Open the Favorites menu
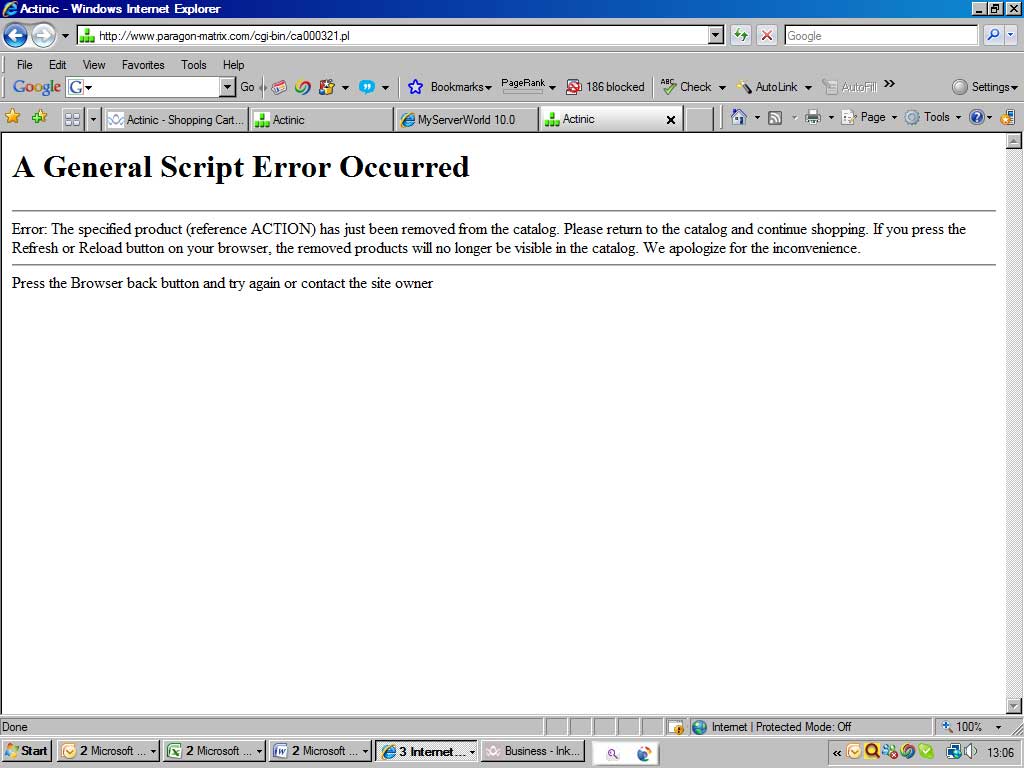 pyautogui.click(x=143, y=65)
